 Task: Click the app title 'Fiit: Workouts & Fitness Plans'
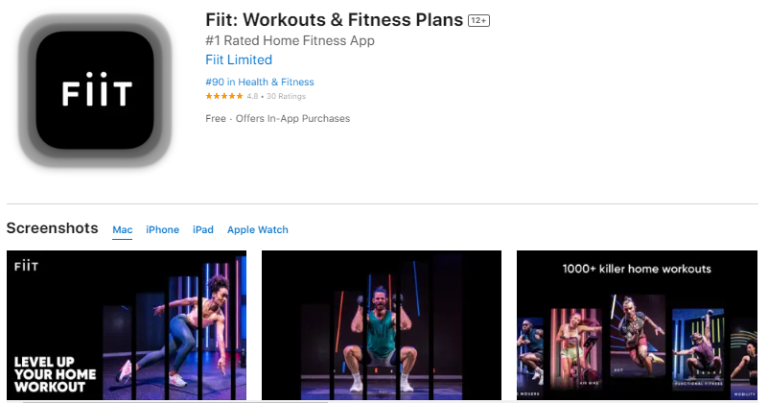point(333,19)
